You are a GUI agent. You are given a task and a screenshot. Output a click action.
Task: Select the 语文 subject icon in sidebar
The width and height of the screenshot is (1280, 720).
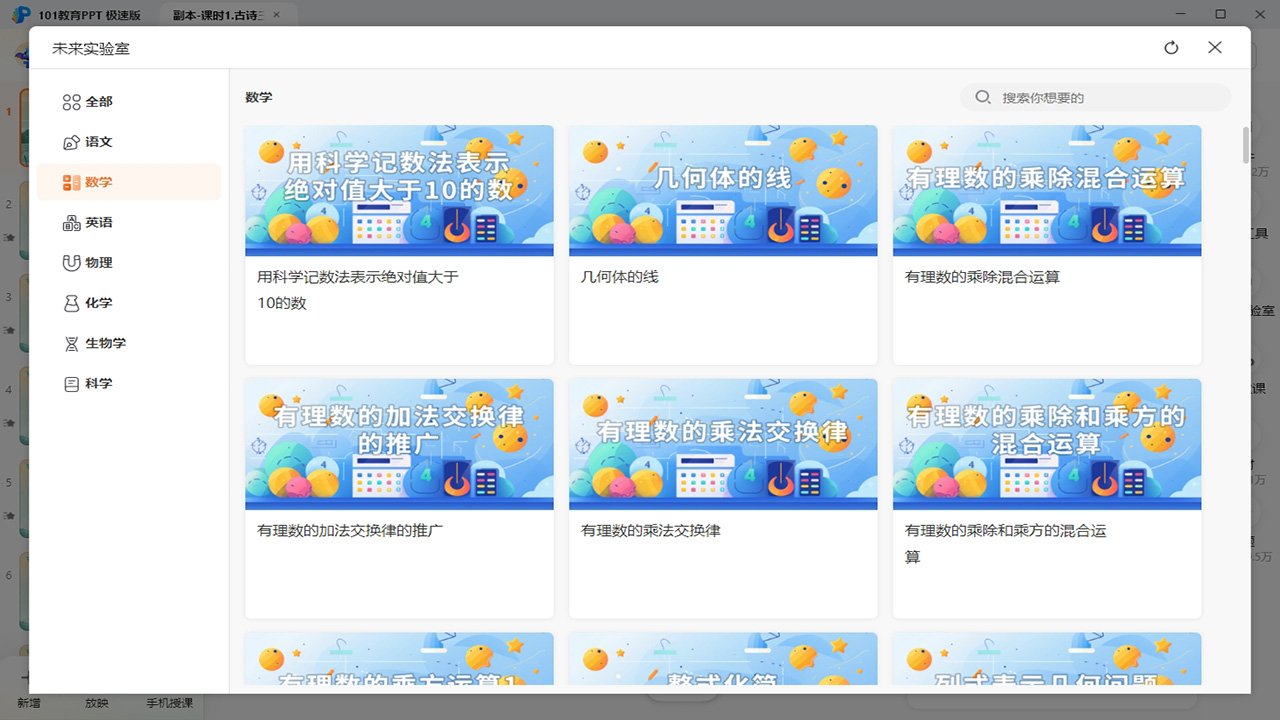coord(71,141)
